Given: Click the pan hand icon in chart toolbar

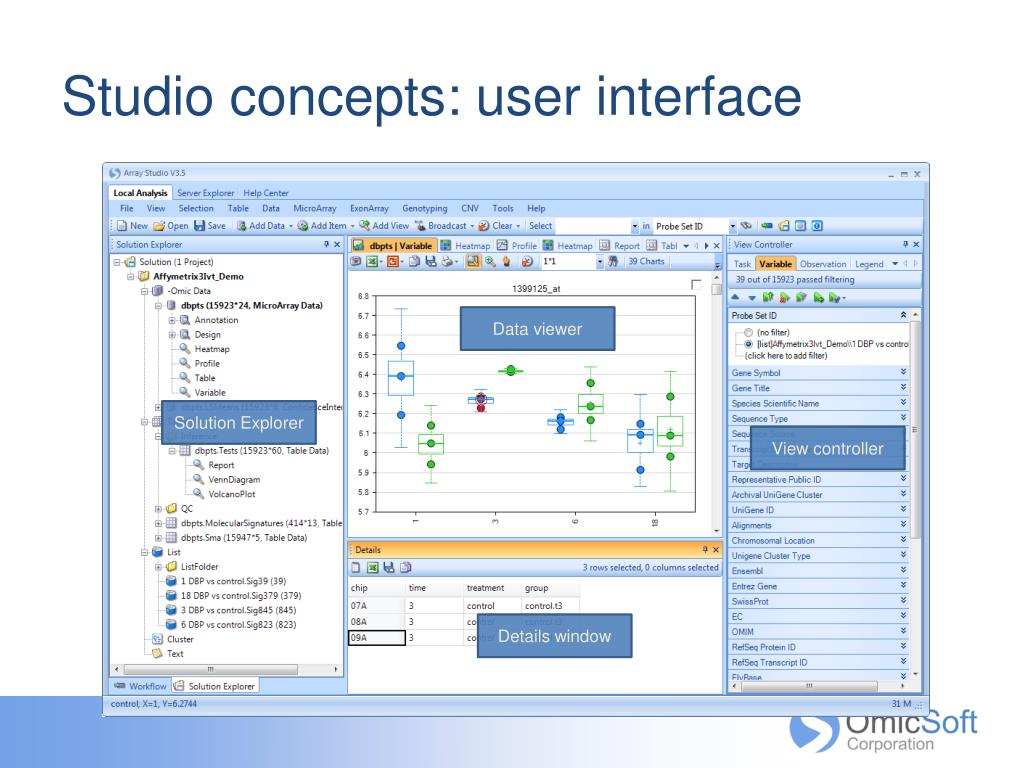Looking at the screenshot, I should 506,262.
